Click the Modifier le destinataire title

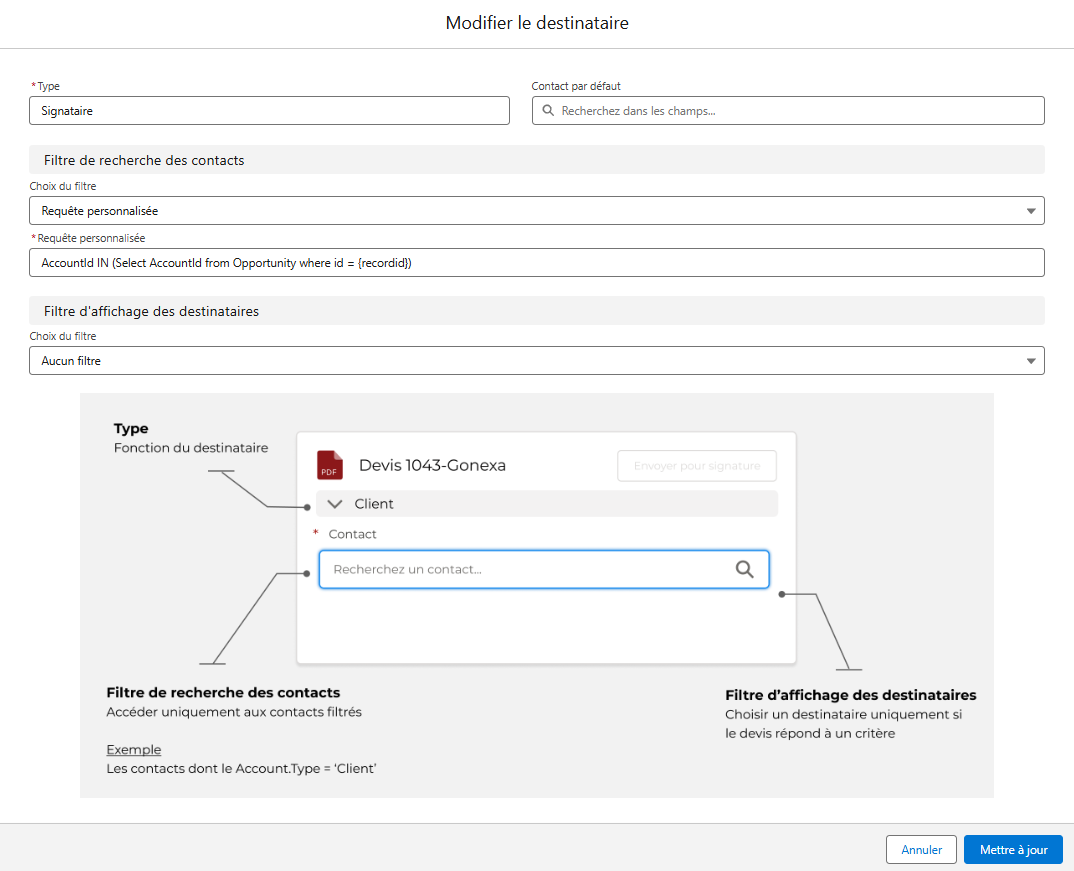537,23
